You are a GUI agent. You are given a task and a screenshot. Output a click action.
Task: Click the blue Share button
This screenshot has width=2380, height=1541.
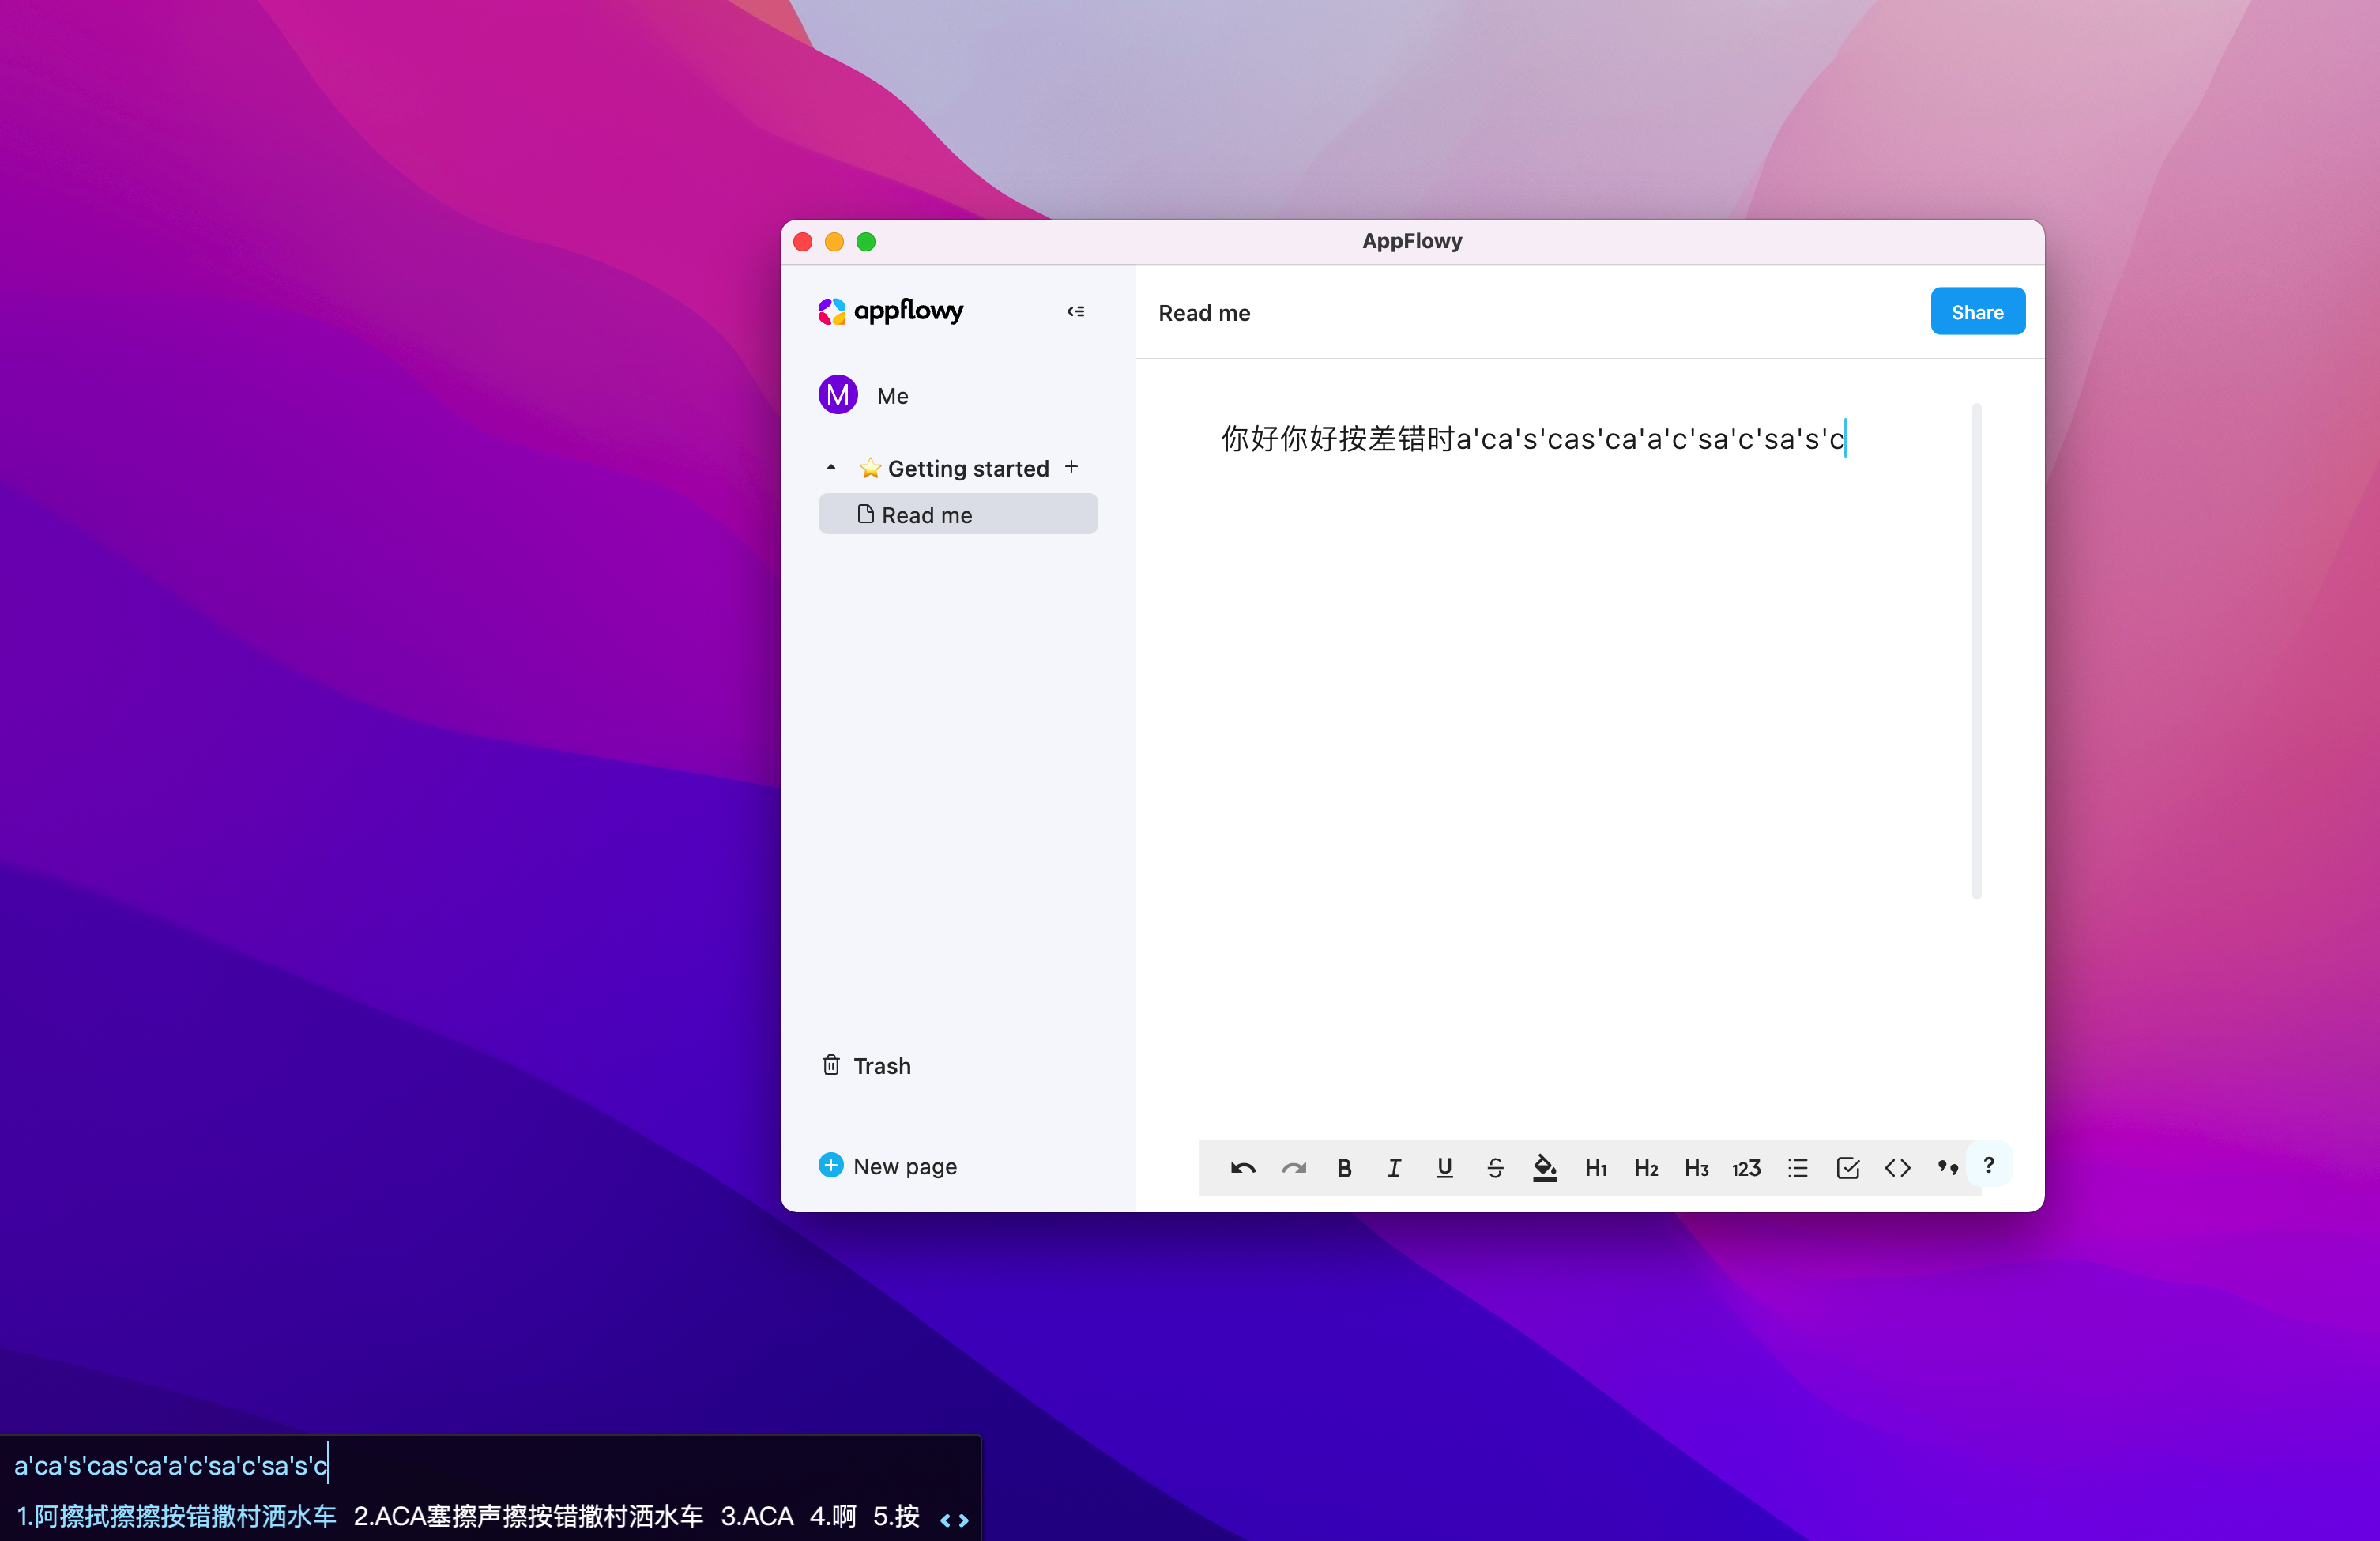(1976, 312)
